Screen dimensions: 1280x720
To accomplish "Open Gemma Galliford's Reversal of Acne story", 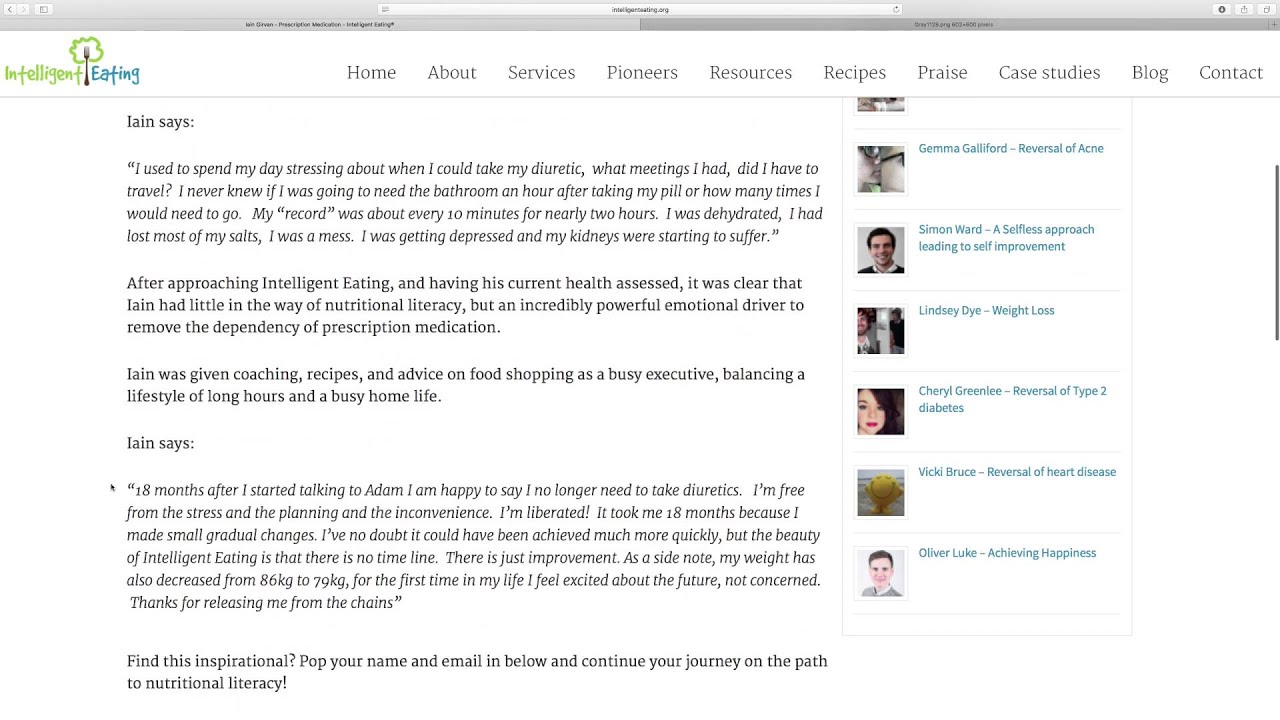I will tap(1011, 149).
